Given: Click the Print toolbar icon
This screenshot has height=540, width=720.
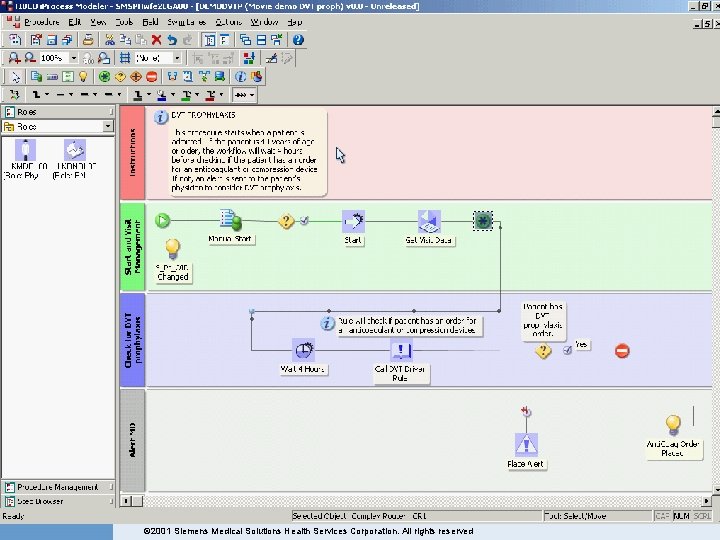Looking at the screenshot, I should pyautogui.click(x=88, y=40).
